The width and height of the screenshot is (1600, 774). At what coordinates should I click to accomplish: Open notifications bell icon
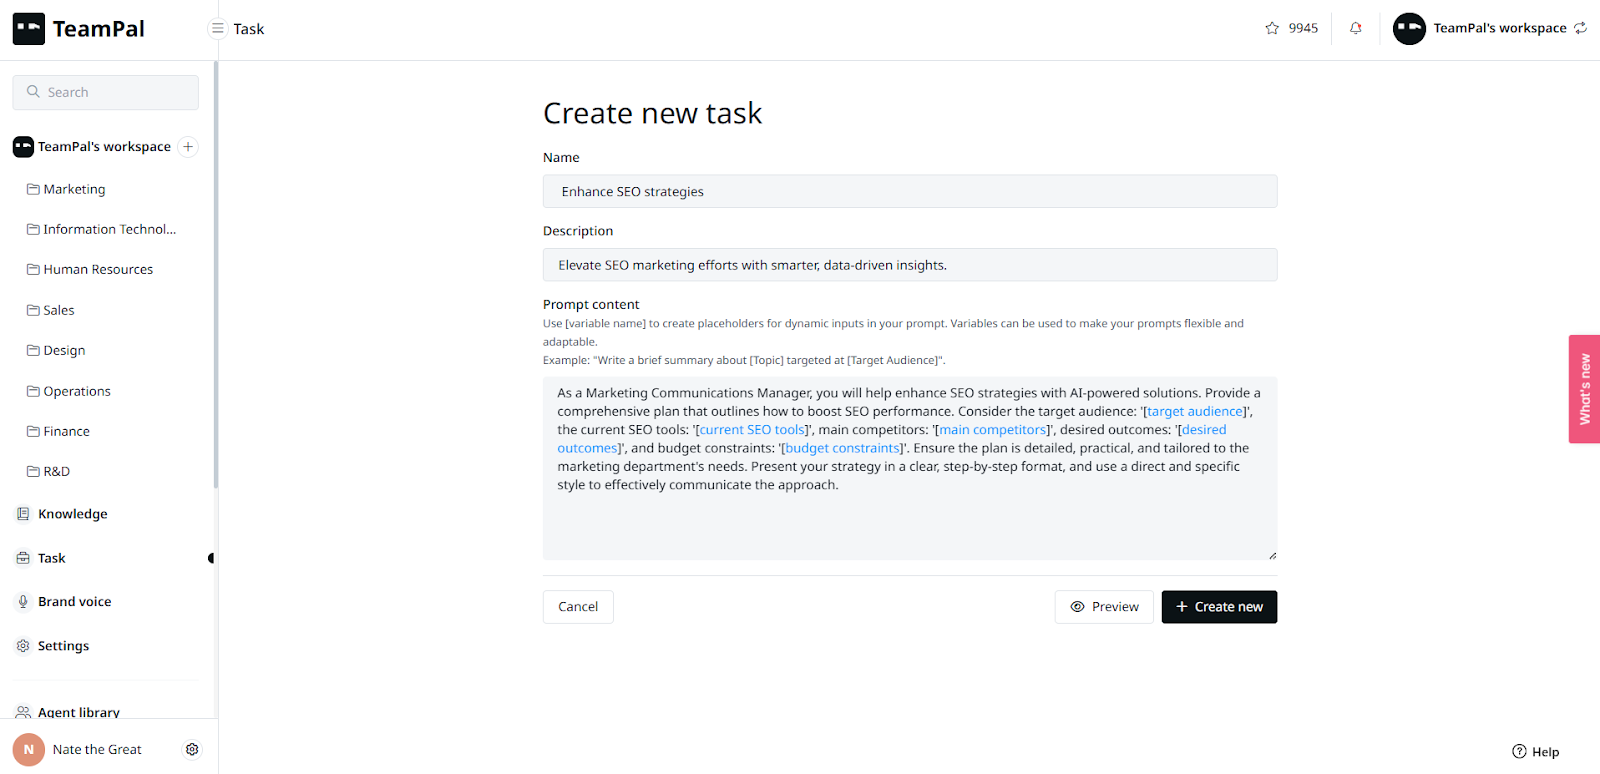click(1356, 28)
